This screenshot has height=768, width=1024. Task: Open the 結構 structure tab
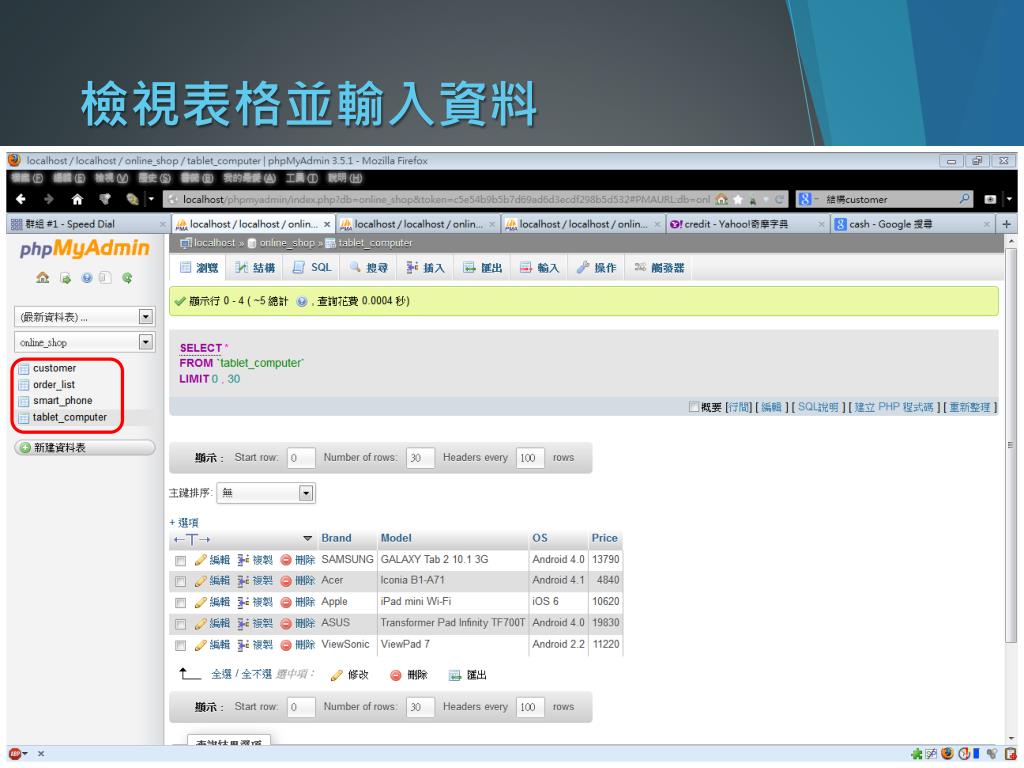[255, 268]
